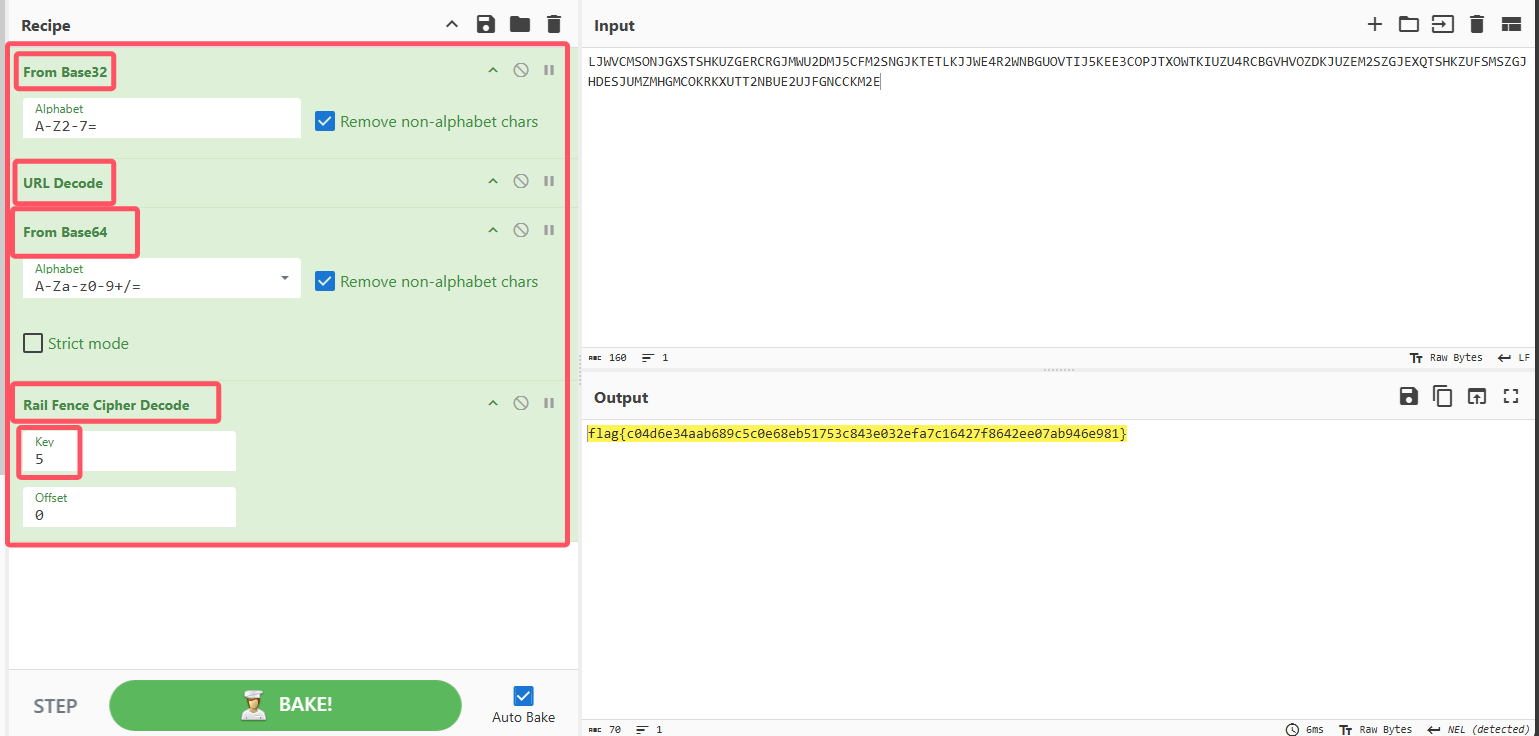
Task: Edit the Rail Fence Key field
Action: pyautogui.click(x=129, y=451)
